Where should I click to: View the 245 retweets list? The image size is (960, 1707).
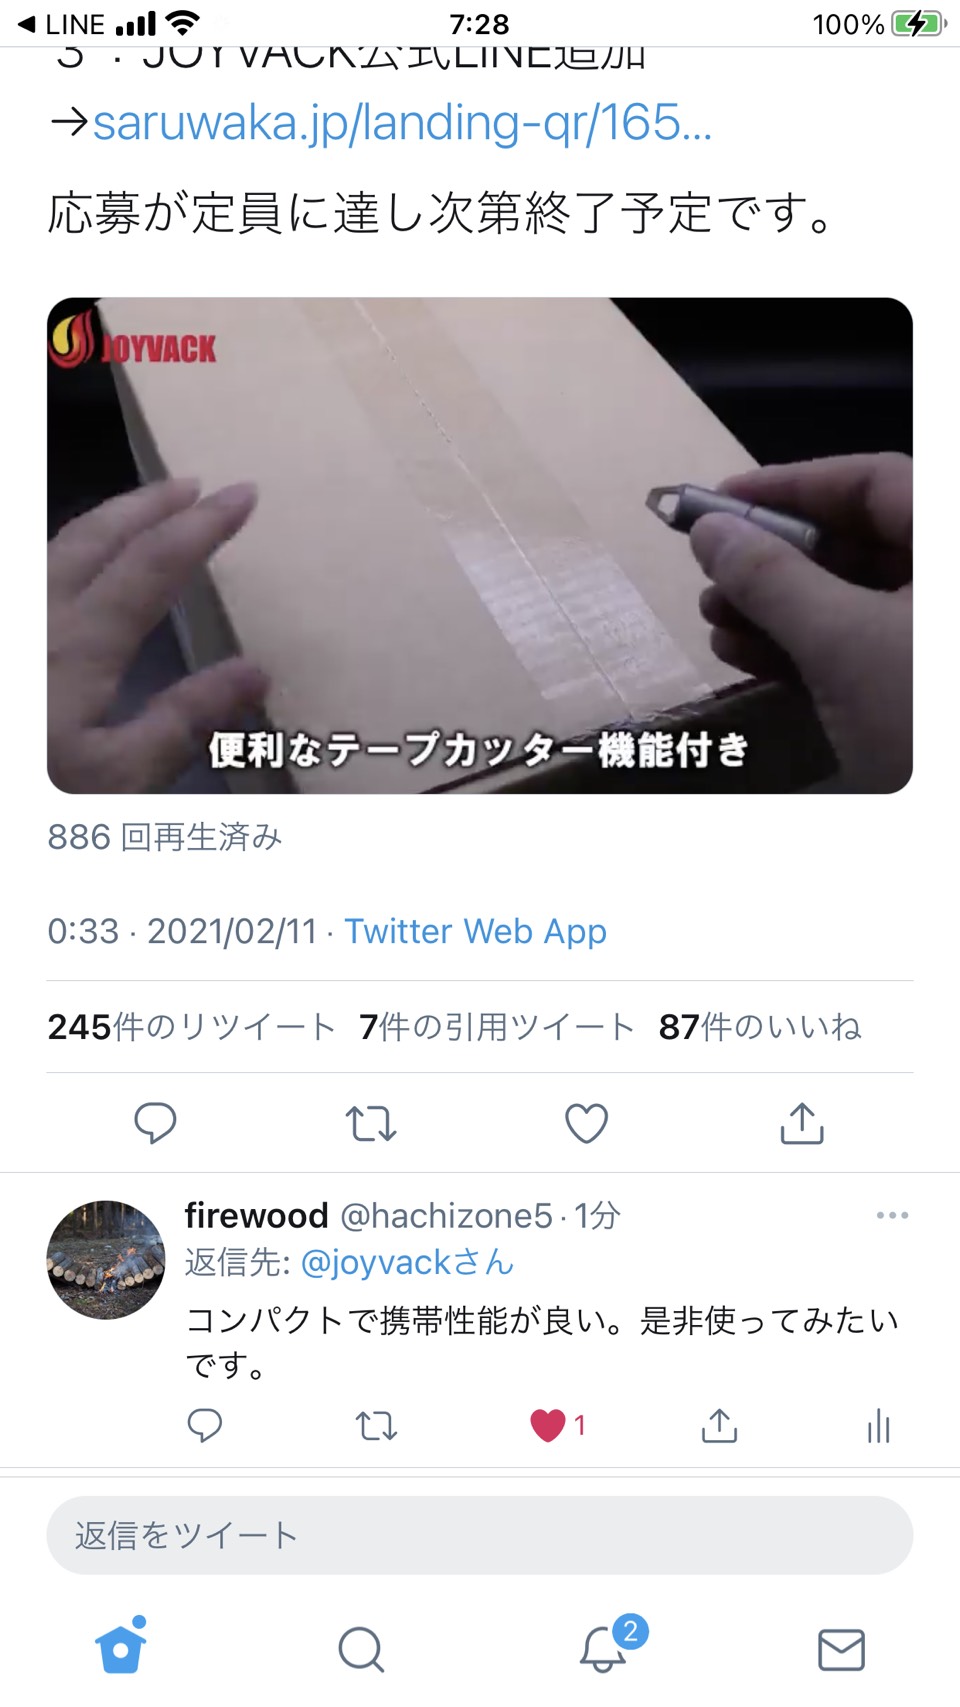point(191,1027)
